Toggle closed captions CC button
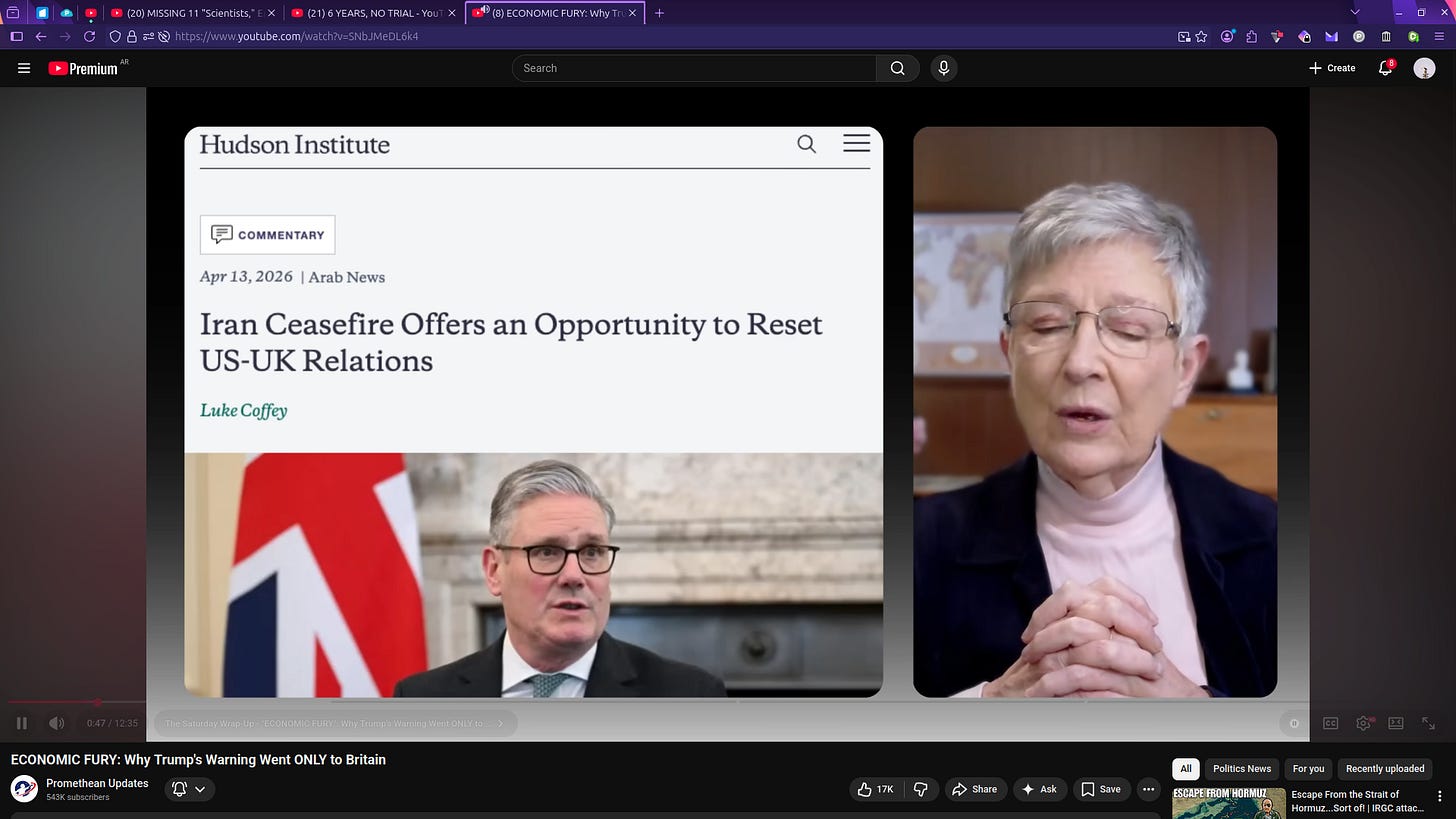Screen dimensions: 1456x819 click(x=1330, y=723)
